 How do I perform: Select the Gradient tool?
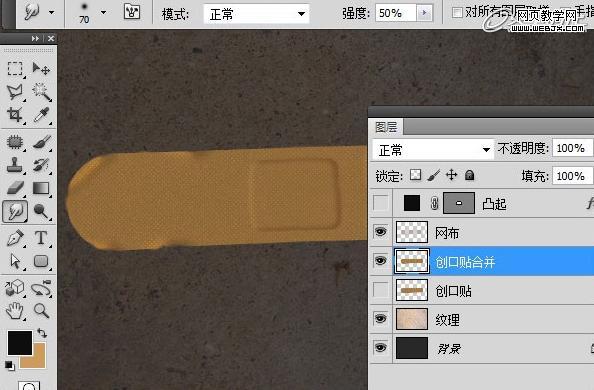(x=41, y=188)
